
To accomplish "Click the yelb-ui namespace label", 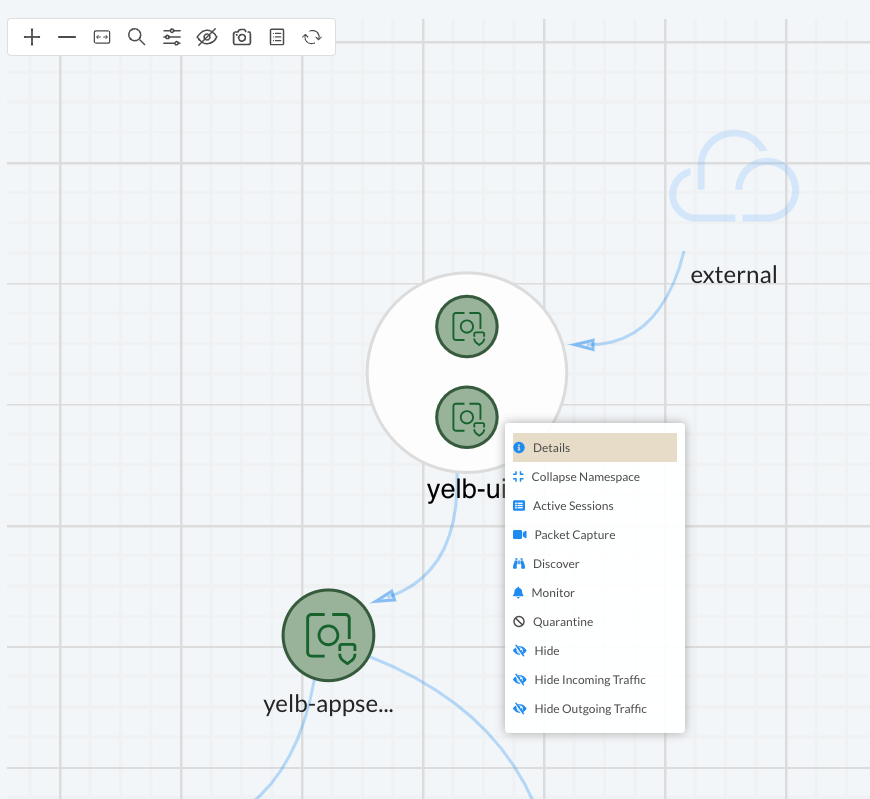I will (x=466, y=489).
